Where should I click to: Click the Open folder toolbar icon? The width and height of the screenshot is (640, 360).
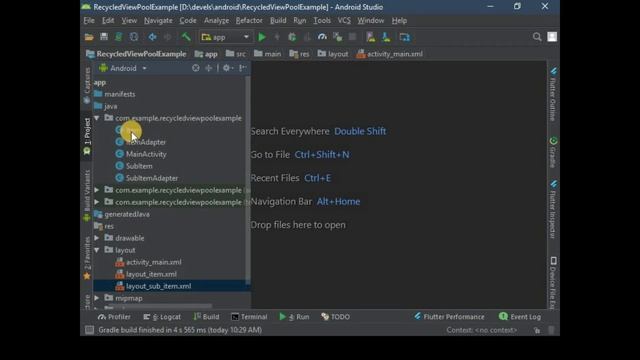pyautogui.click(x=89, y=37)
